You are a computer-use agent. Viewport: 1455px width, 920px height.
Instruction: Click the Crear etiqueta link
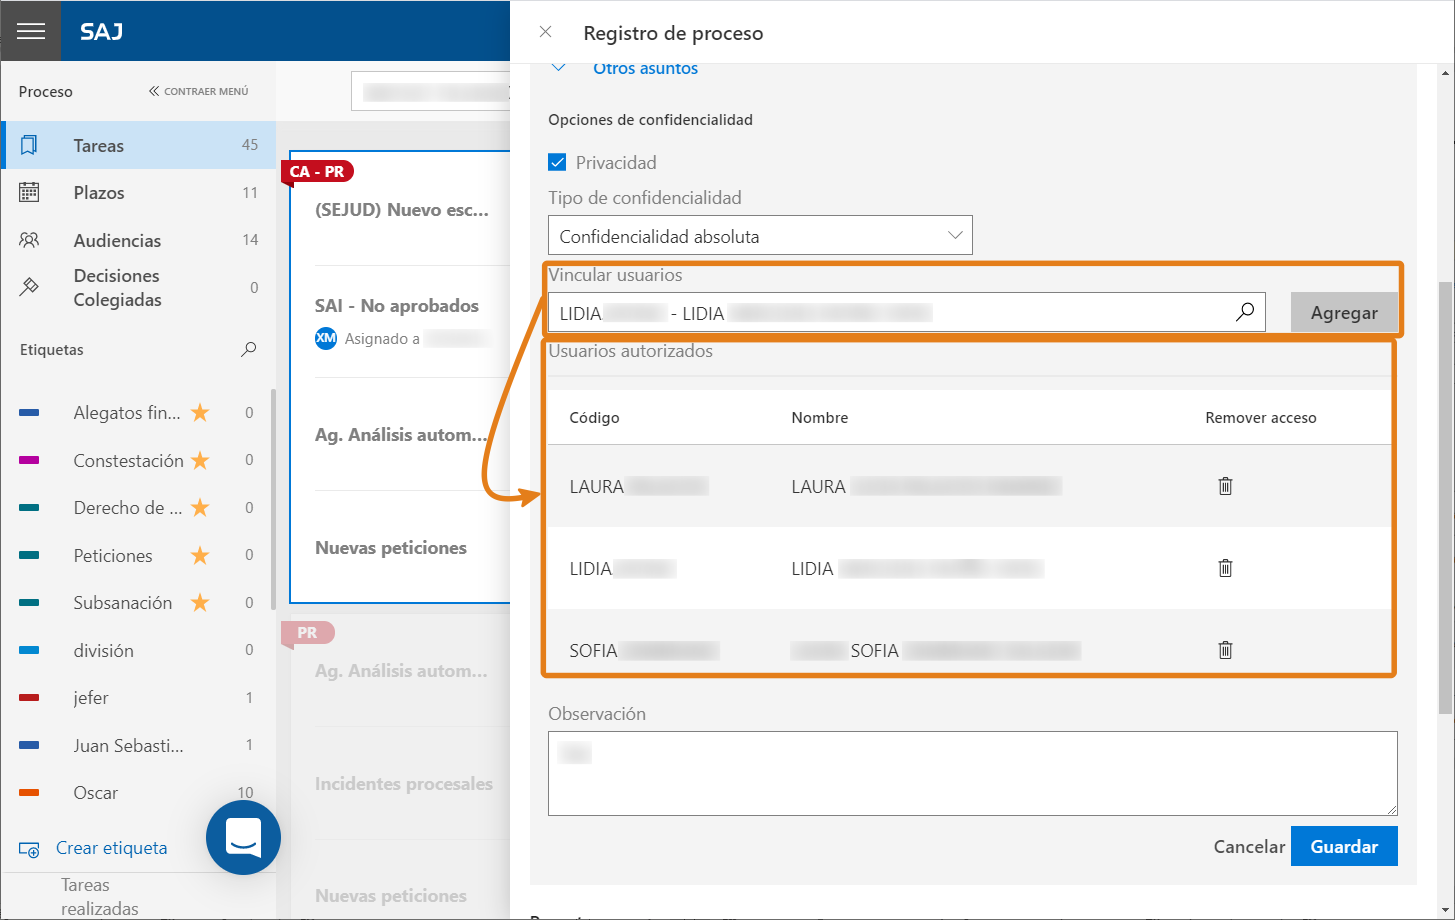coord(111,847)
